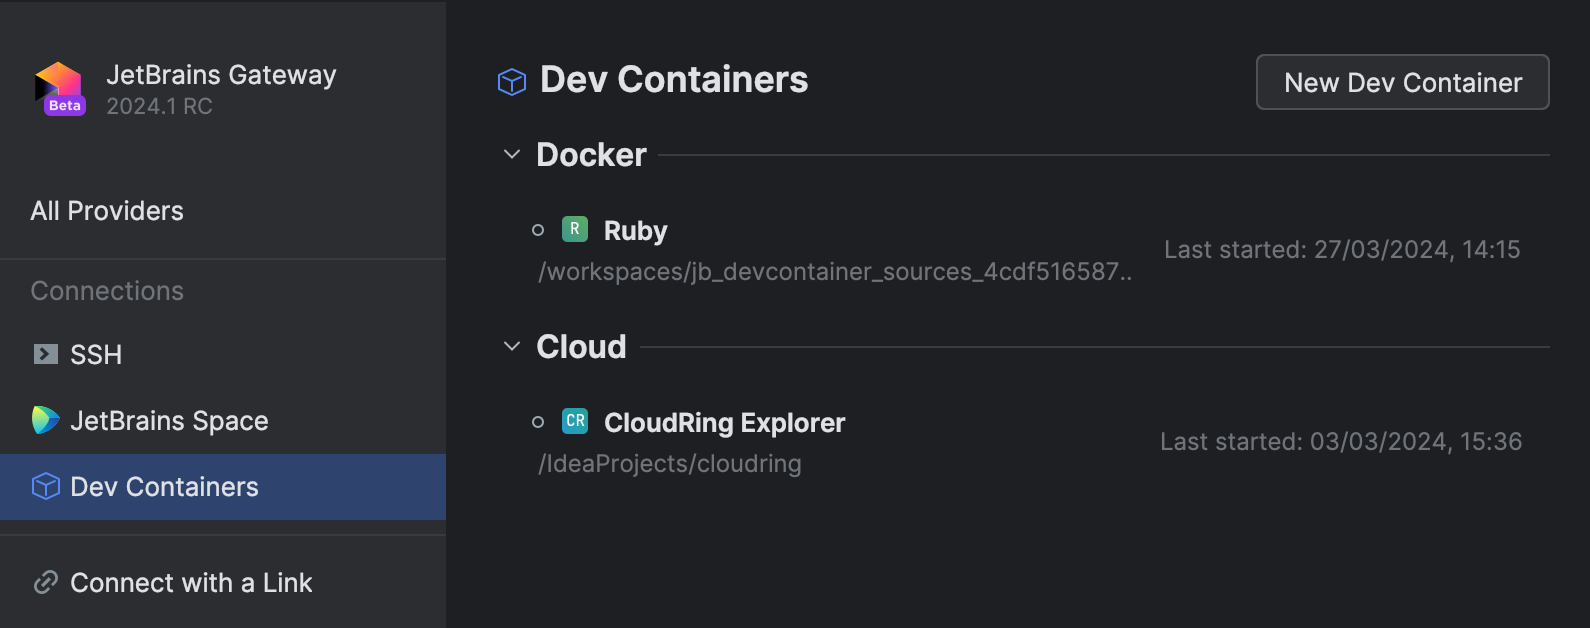Click the status circle next to Ruby
1590x628 pixels.
coord(538,230)
